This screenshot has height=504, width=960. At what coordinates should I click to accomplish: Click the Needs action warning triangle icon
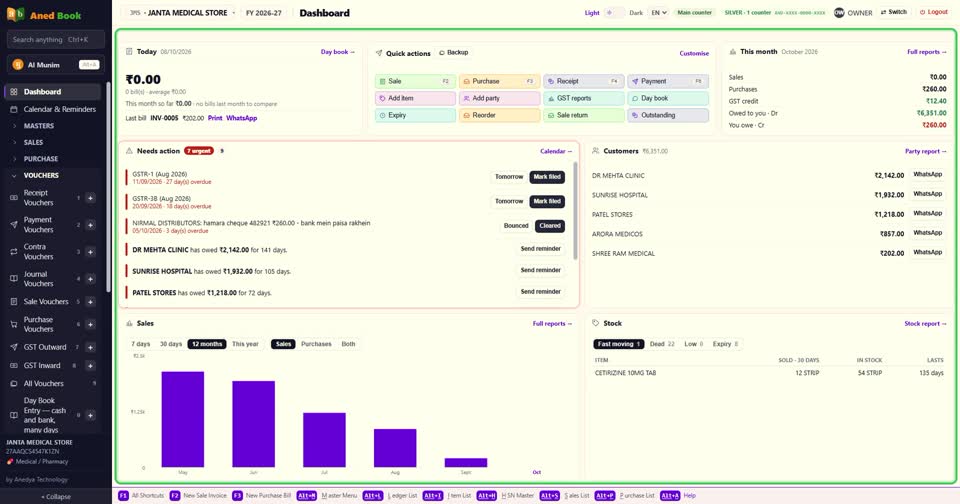tap(129, 151)
